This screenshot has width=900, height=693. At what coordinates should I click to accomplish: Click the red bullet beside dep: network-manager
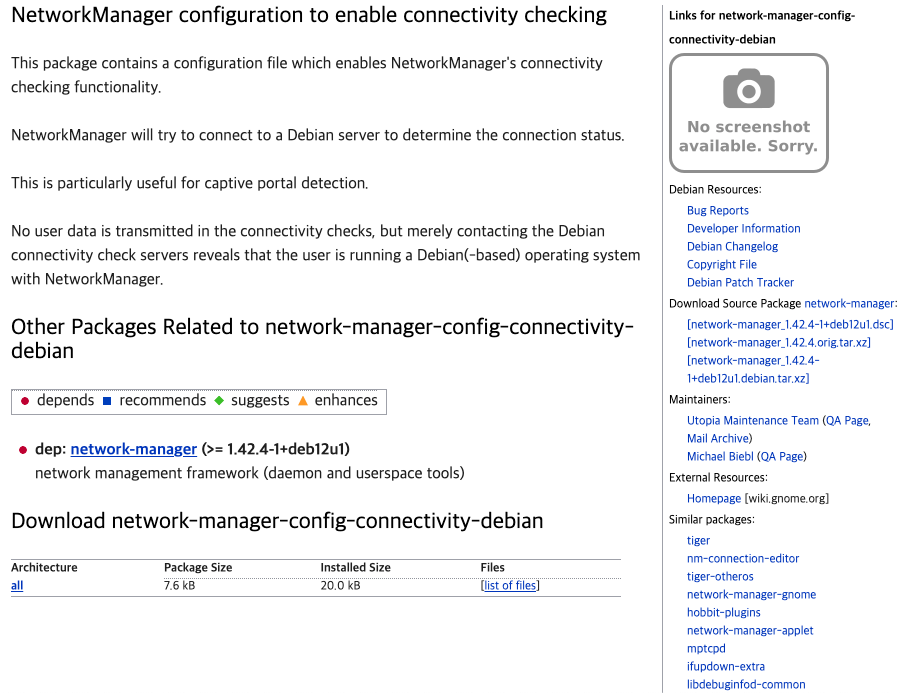23,450
